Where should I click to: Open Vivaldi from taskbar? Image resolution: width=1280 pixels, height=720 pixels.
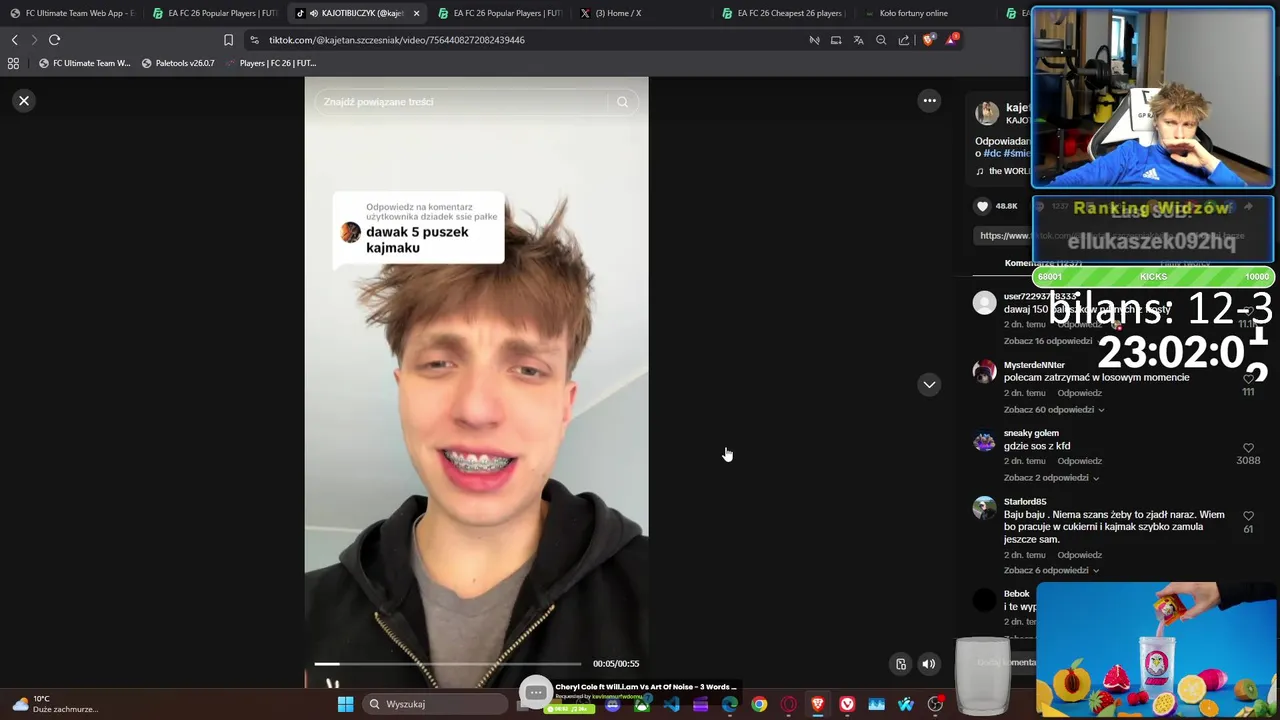pyautogui.click(x=847, y=704)
